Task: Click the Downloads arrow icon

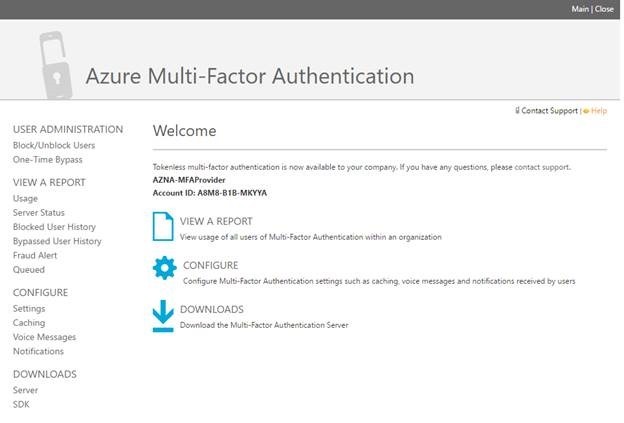Action: (x=163, y=316)
